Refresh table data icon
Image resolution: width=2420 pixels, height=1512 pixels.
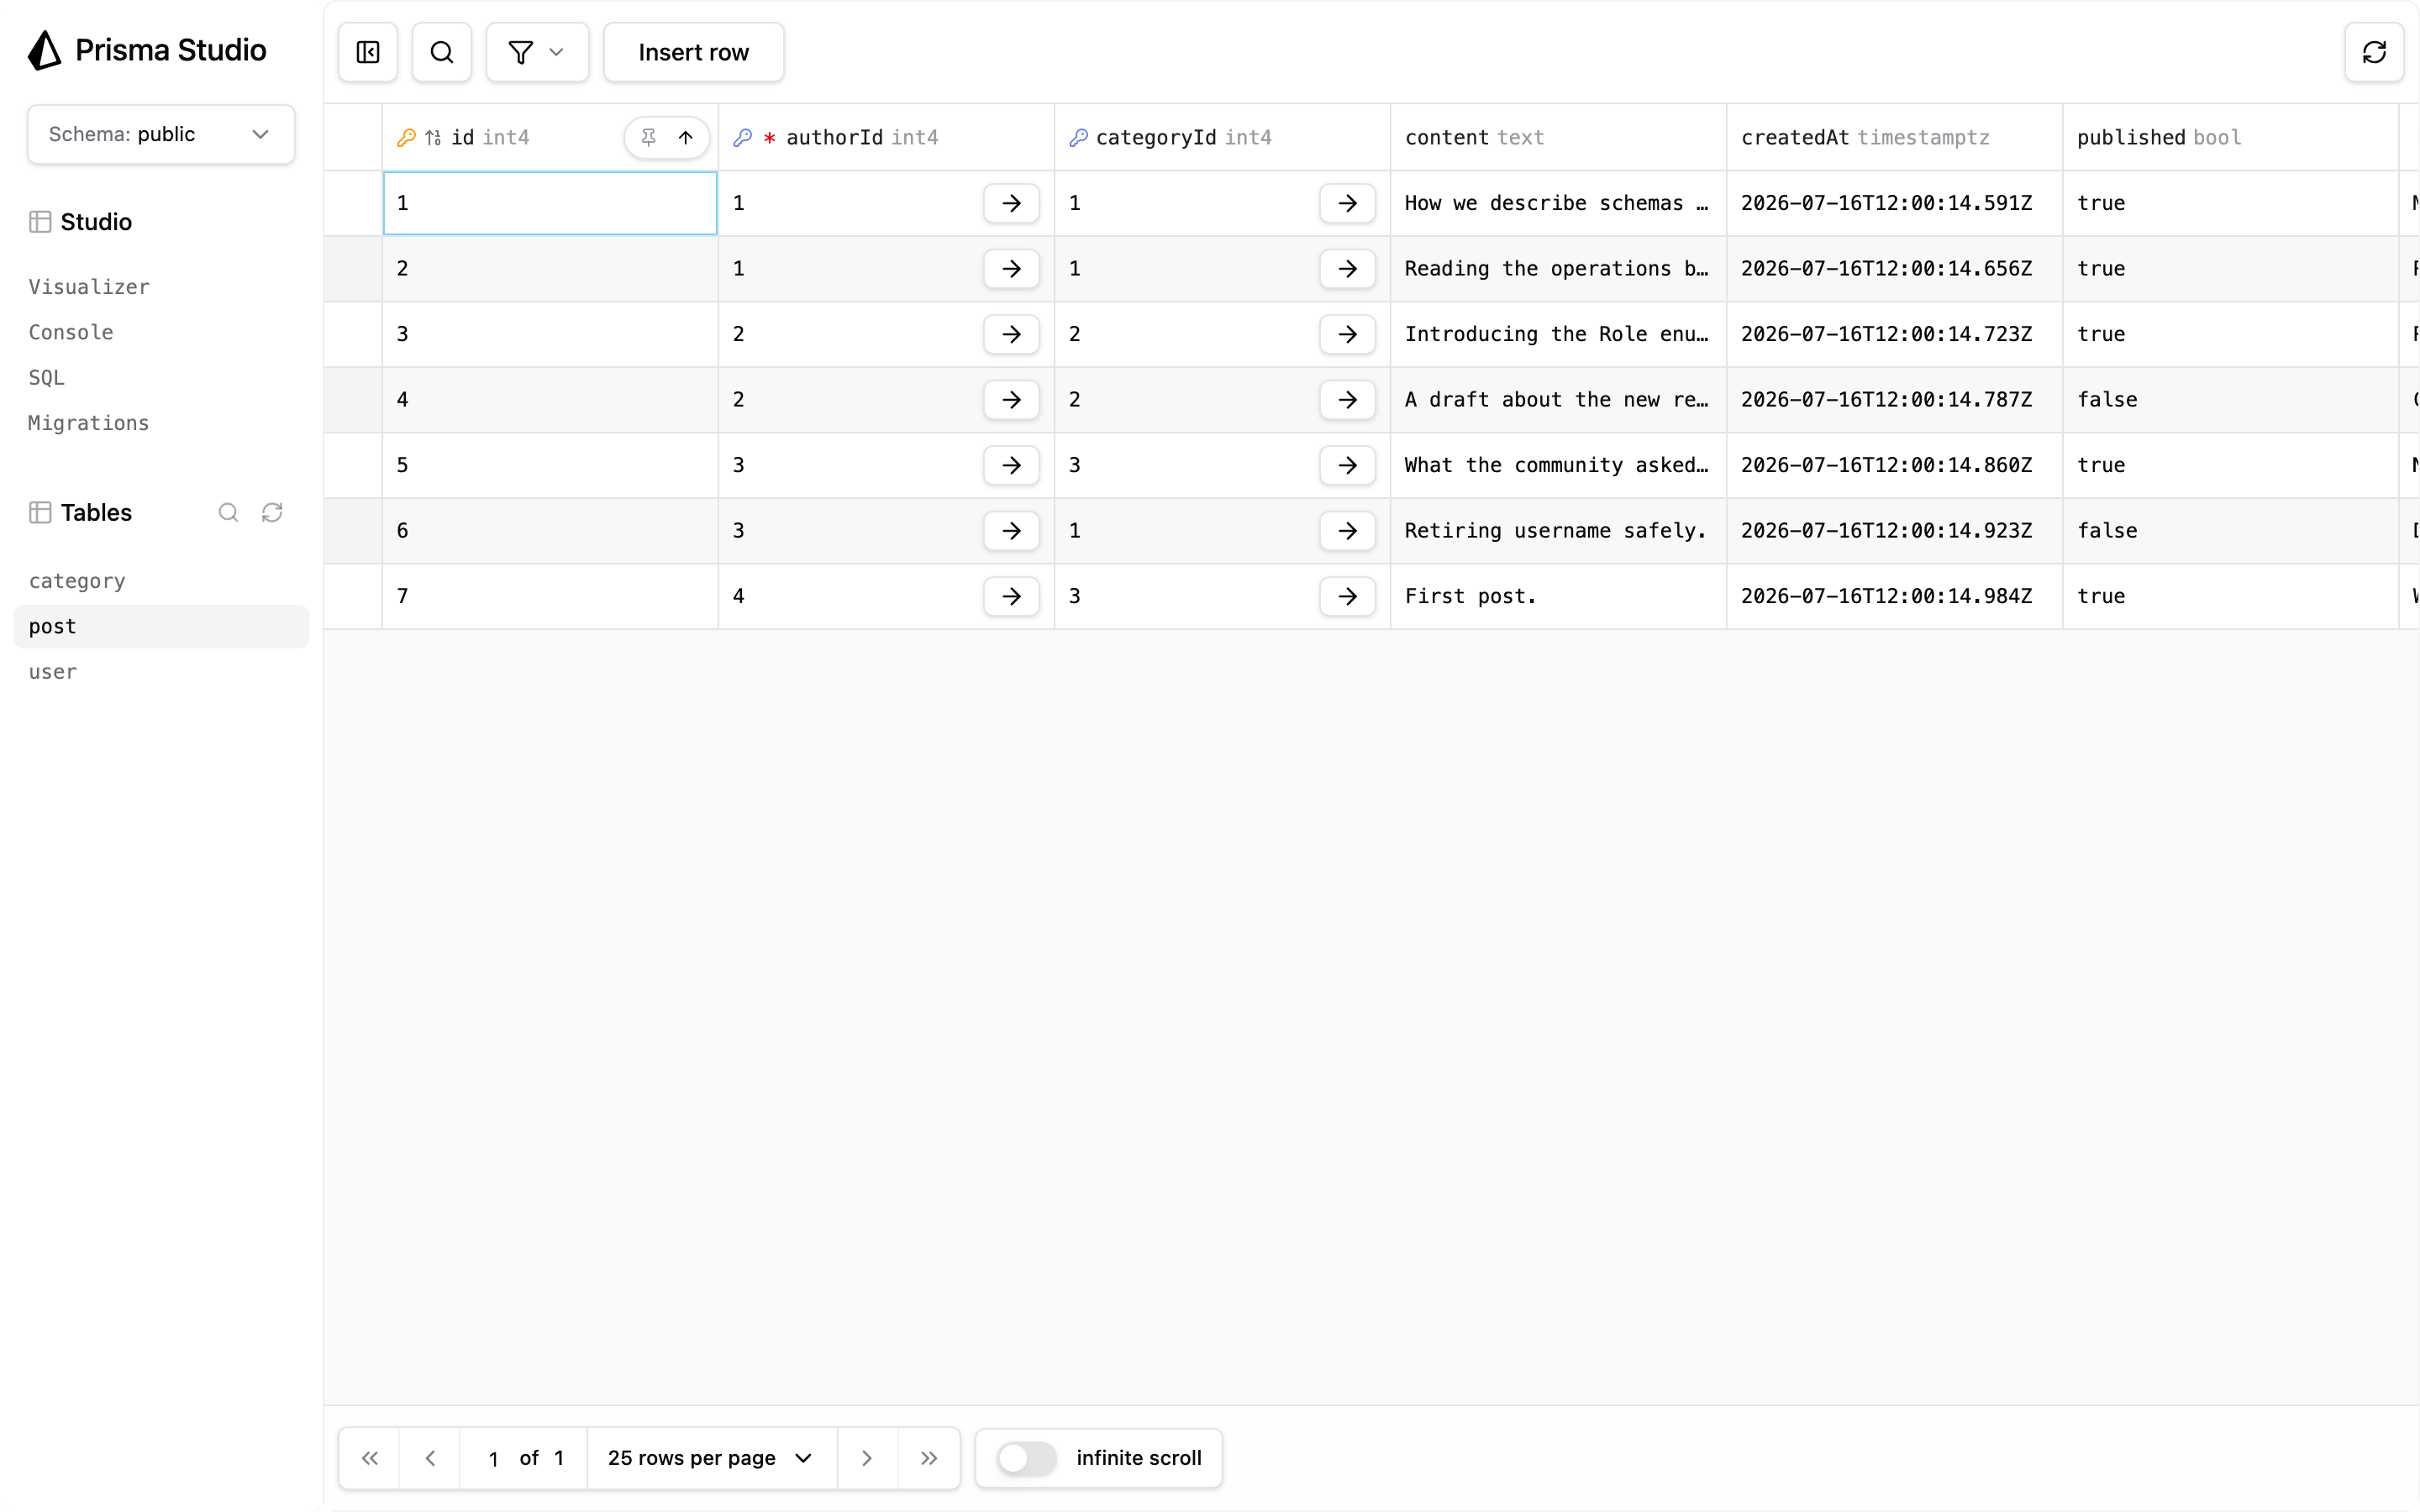pos(2374,52)
